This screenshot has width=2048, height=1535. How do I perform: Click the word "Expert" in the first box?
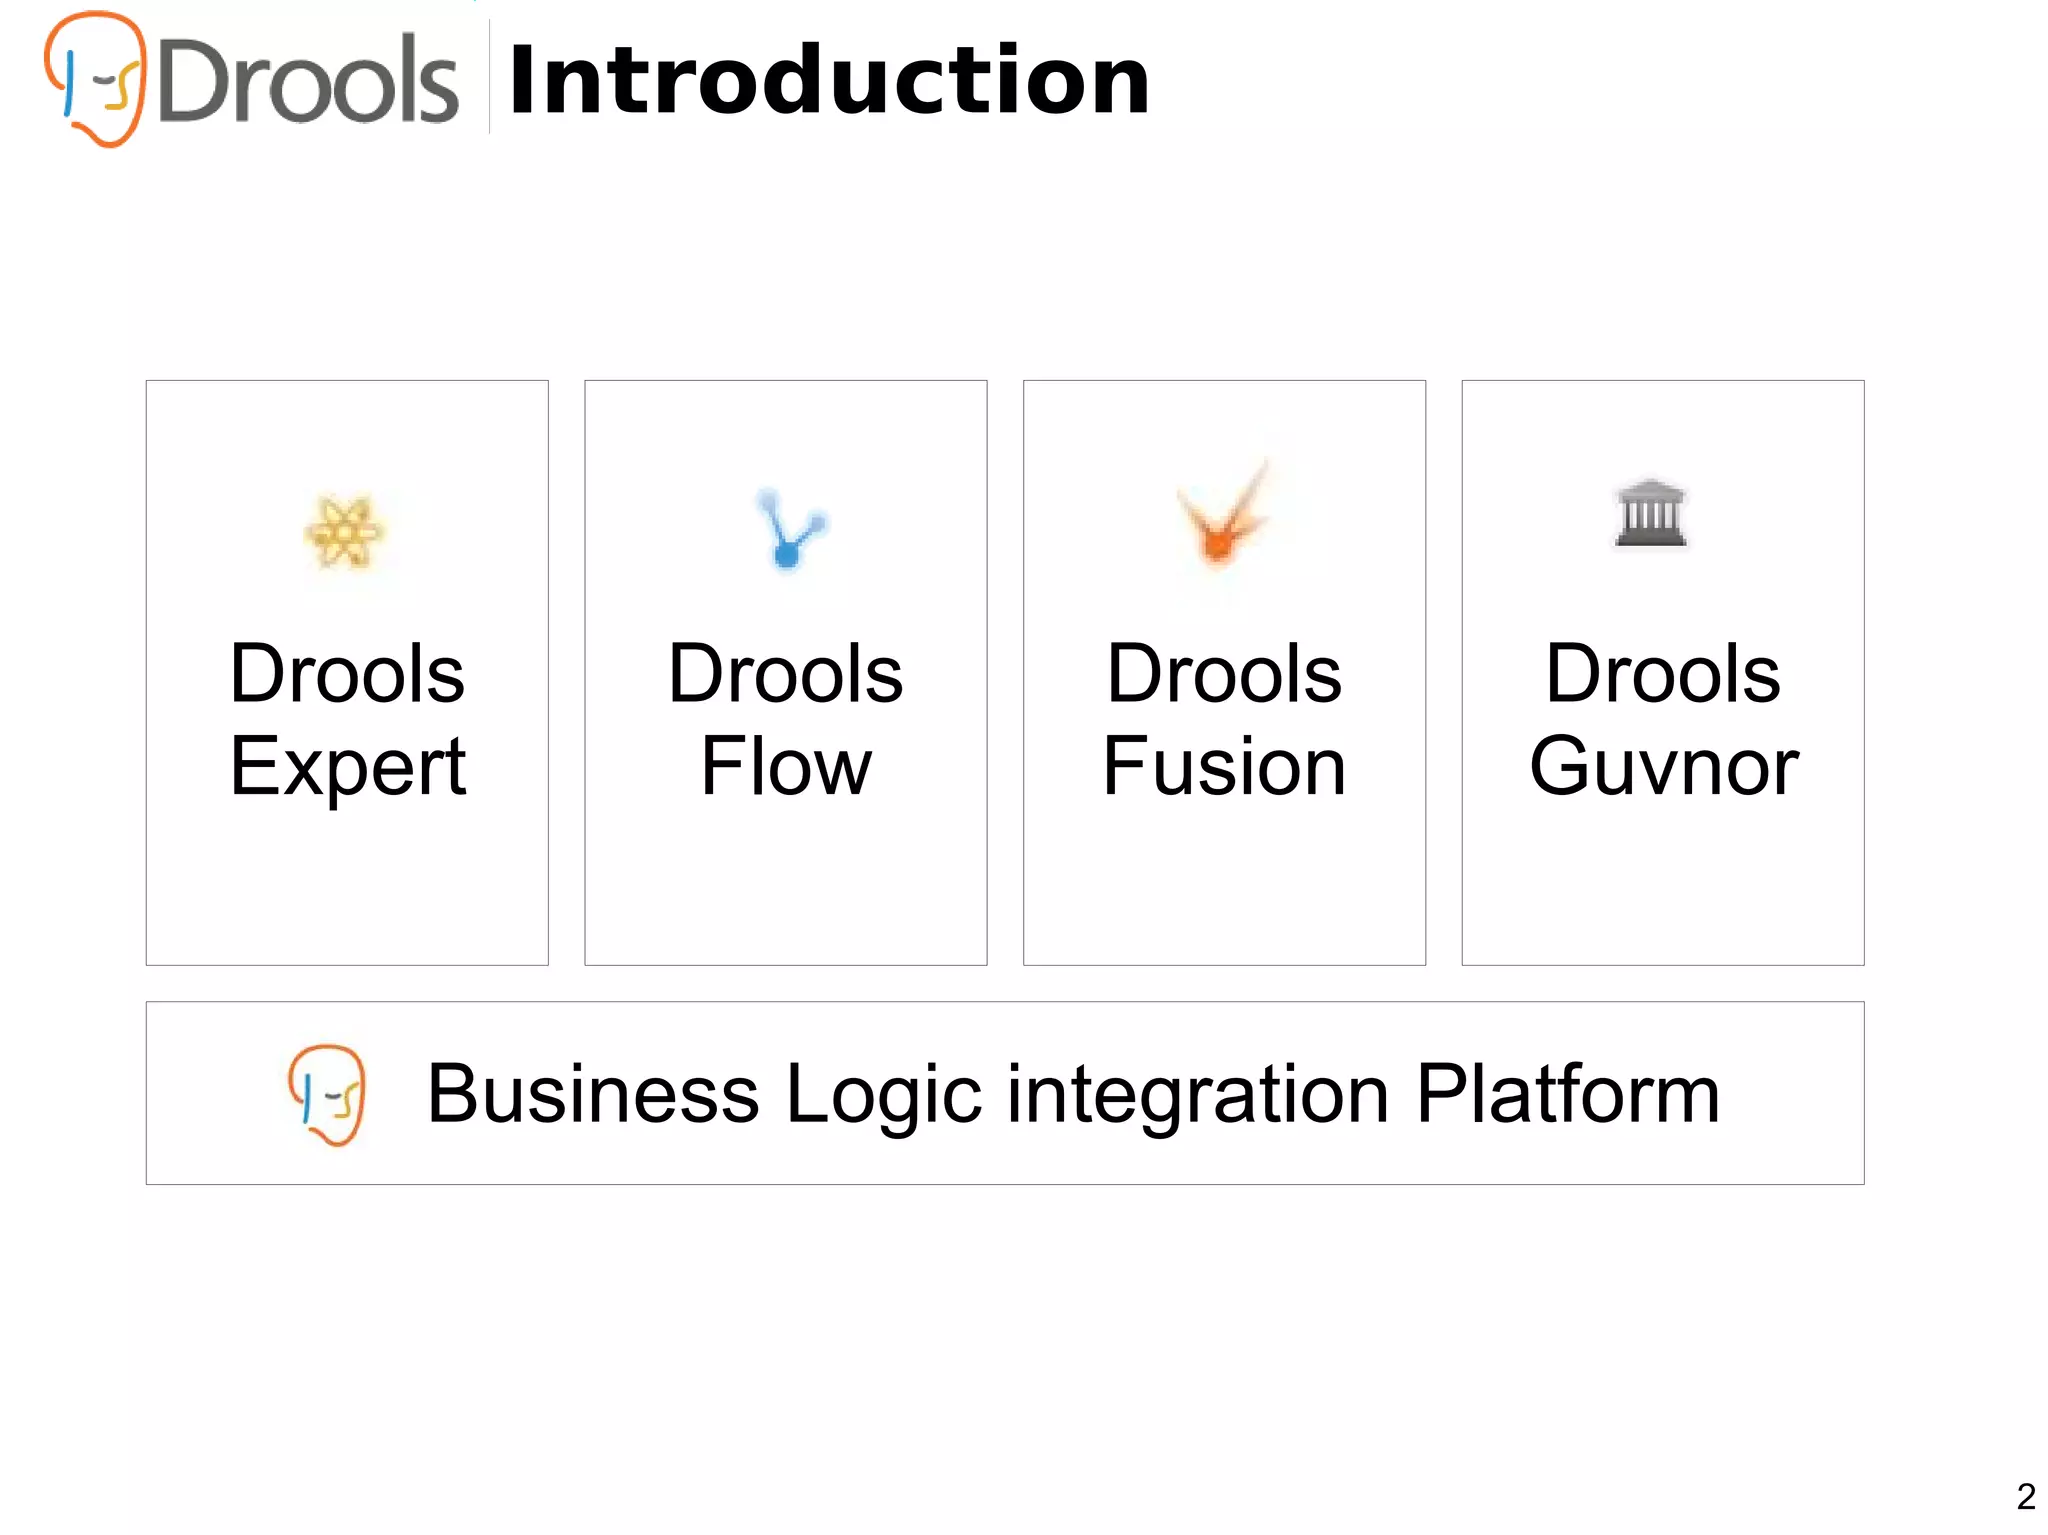(x=348, y=767)
